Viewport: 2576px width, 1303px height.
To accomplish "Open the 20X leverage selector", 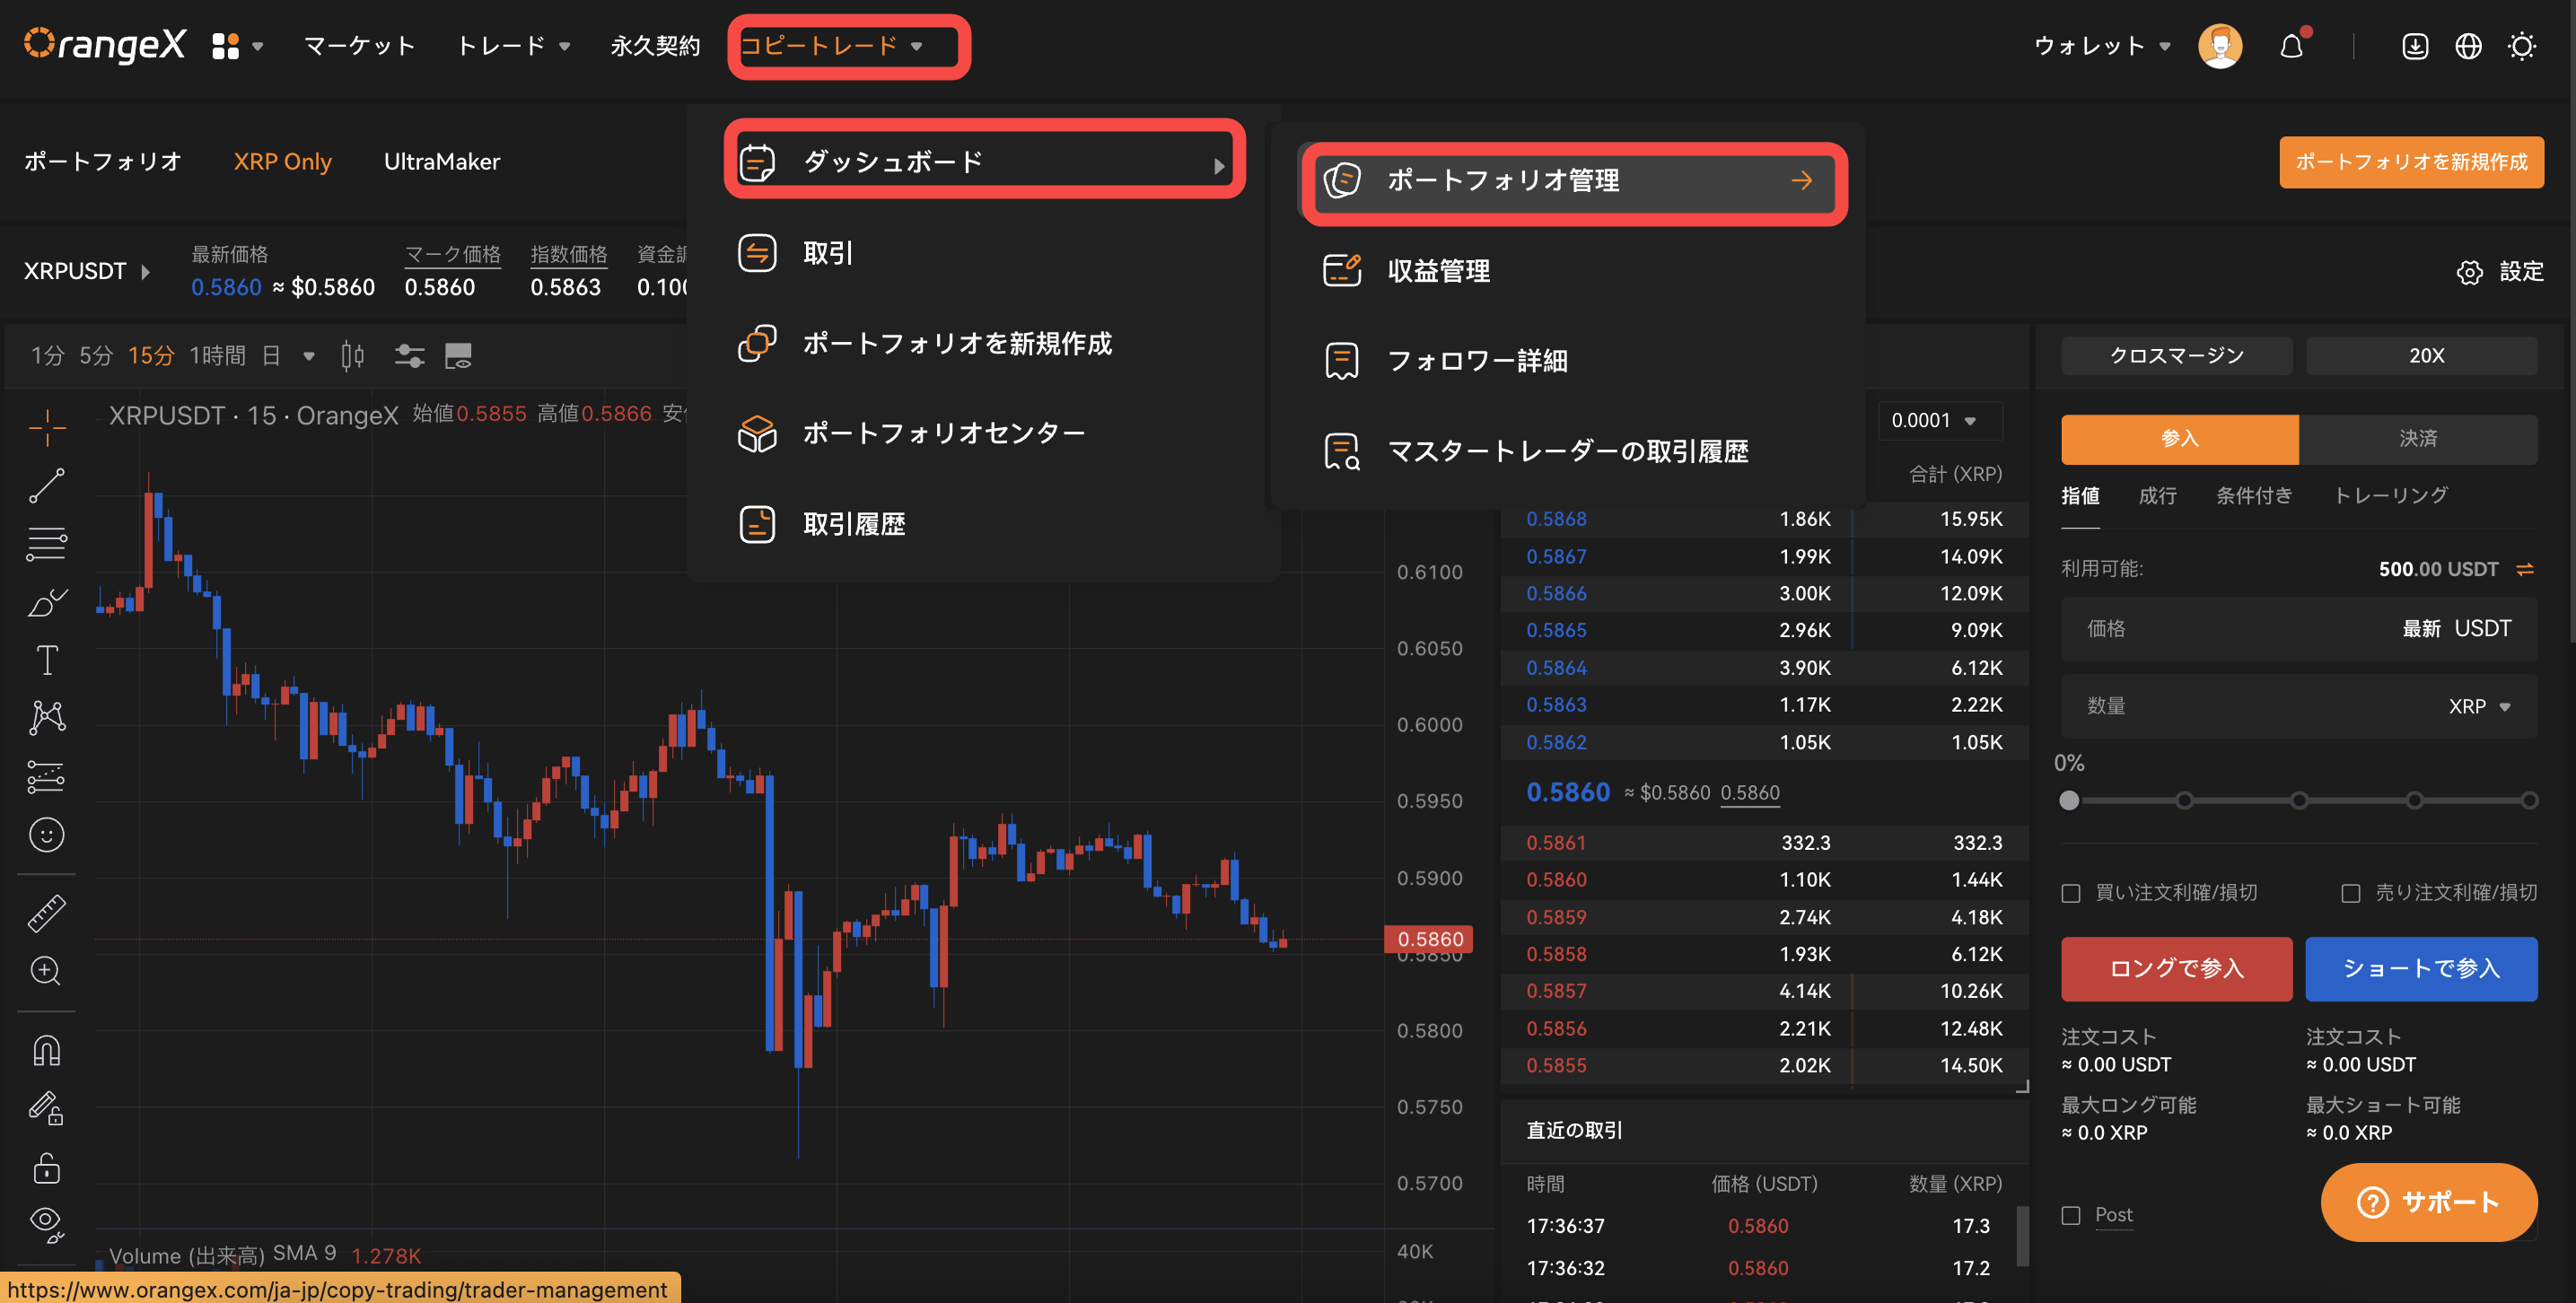I will (x=2421, y=355).
